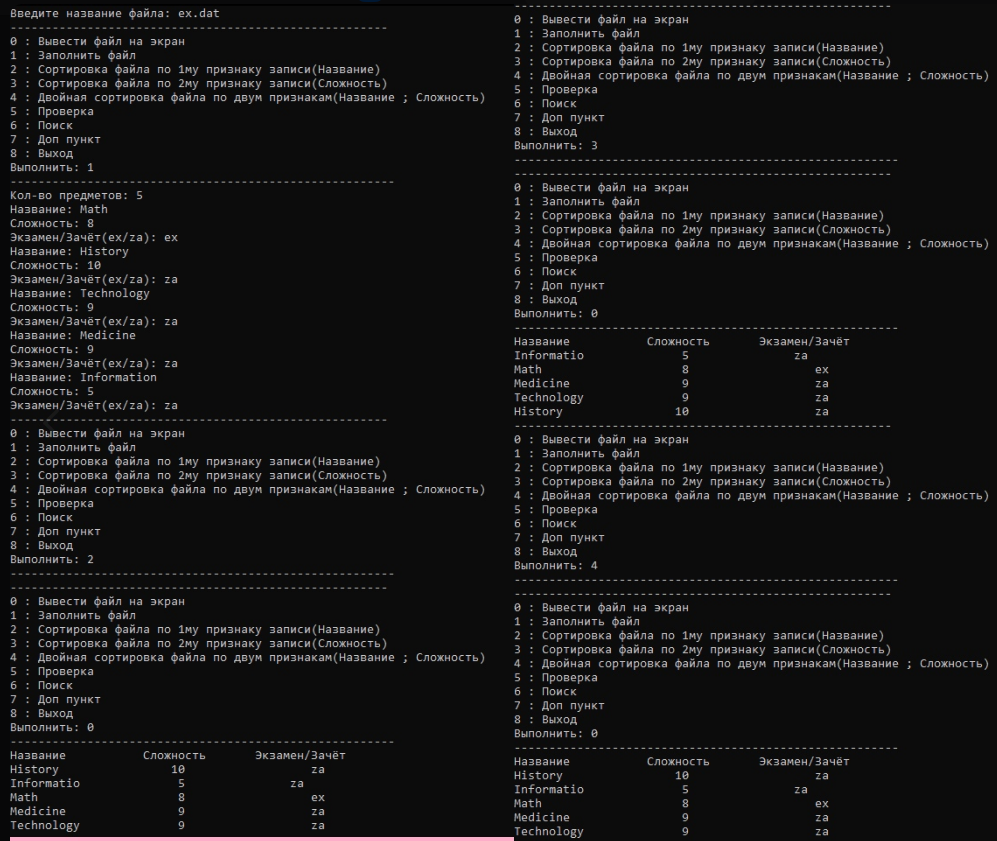
Task: Click menu option 8 'Выход' directly above 'Выполнить: 1'
Action: (42, 153)
